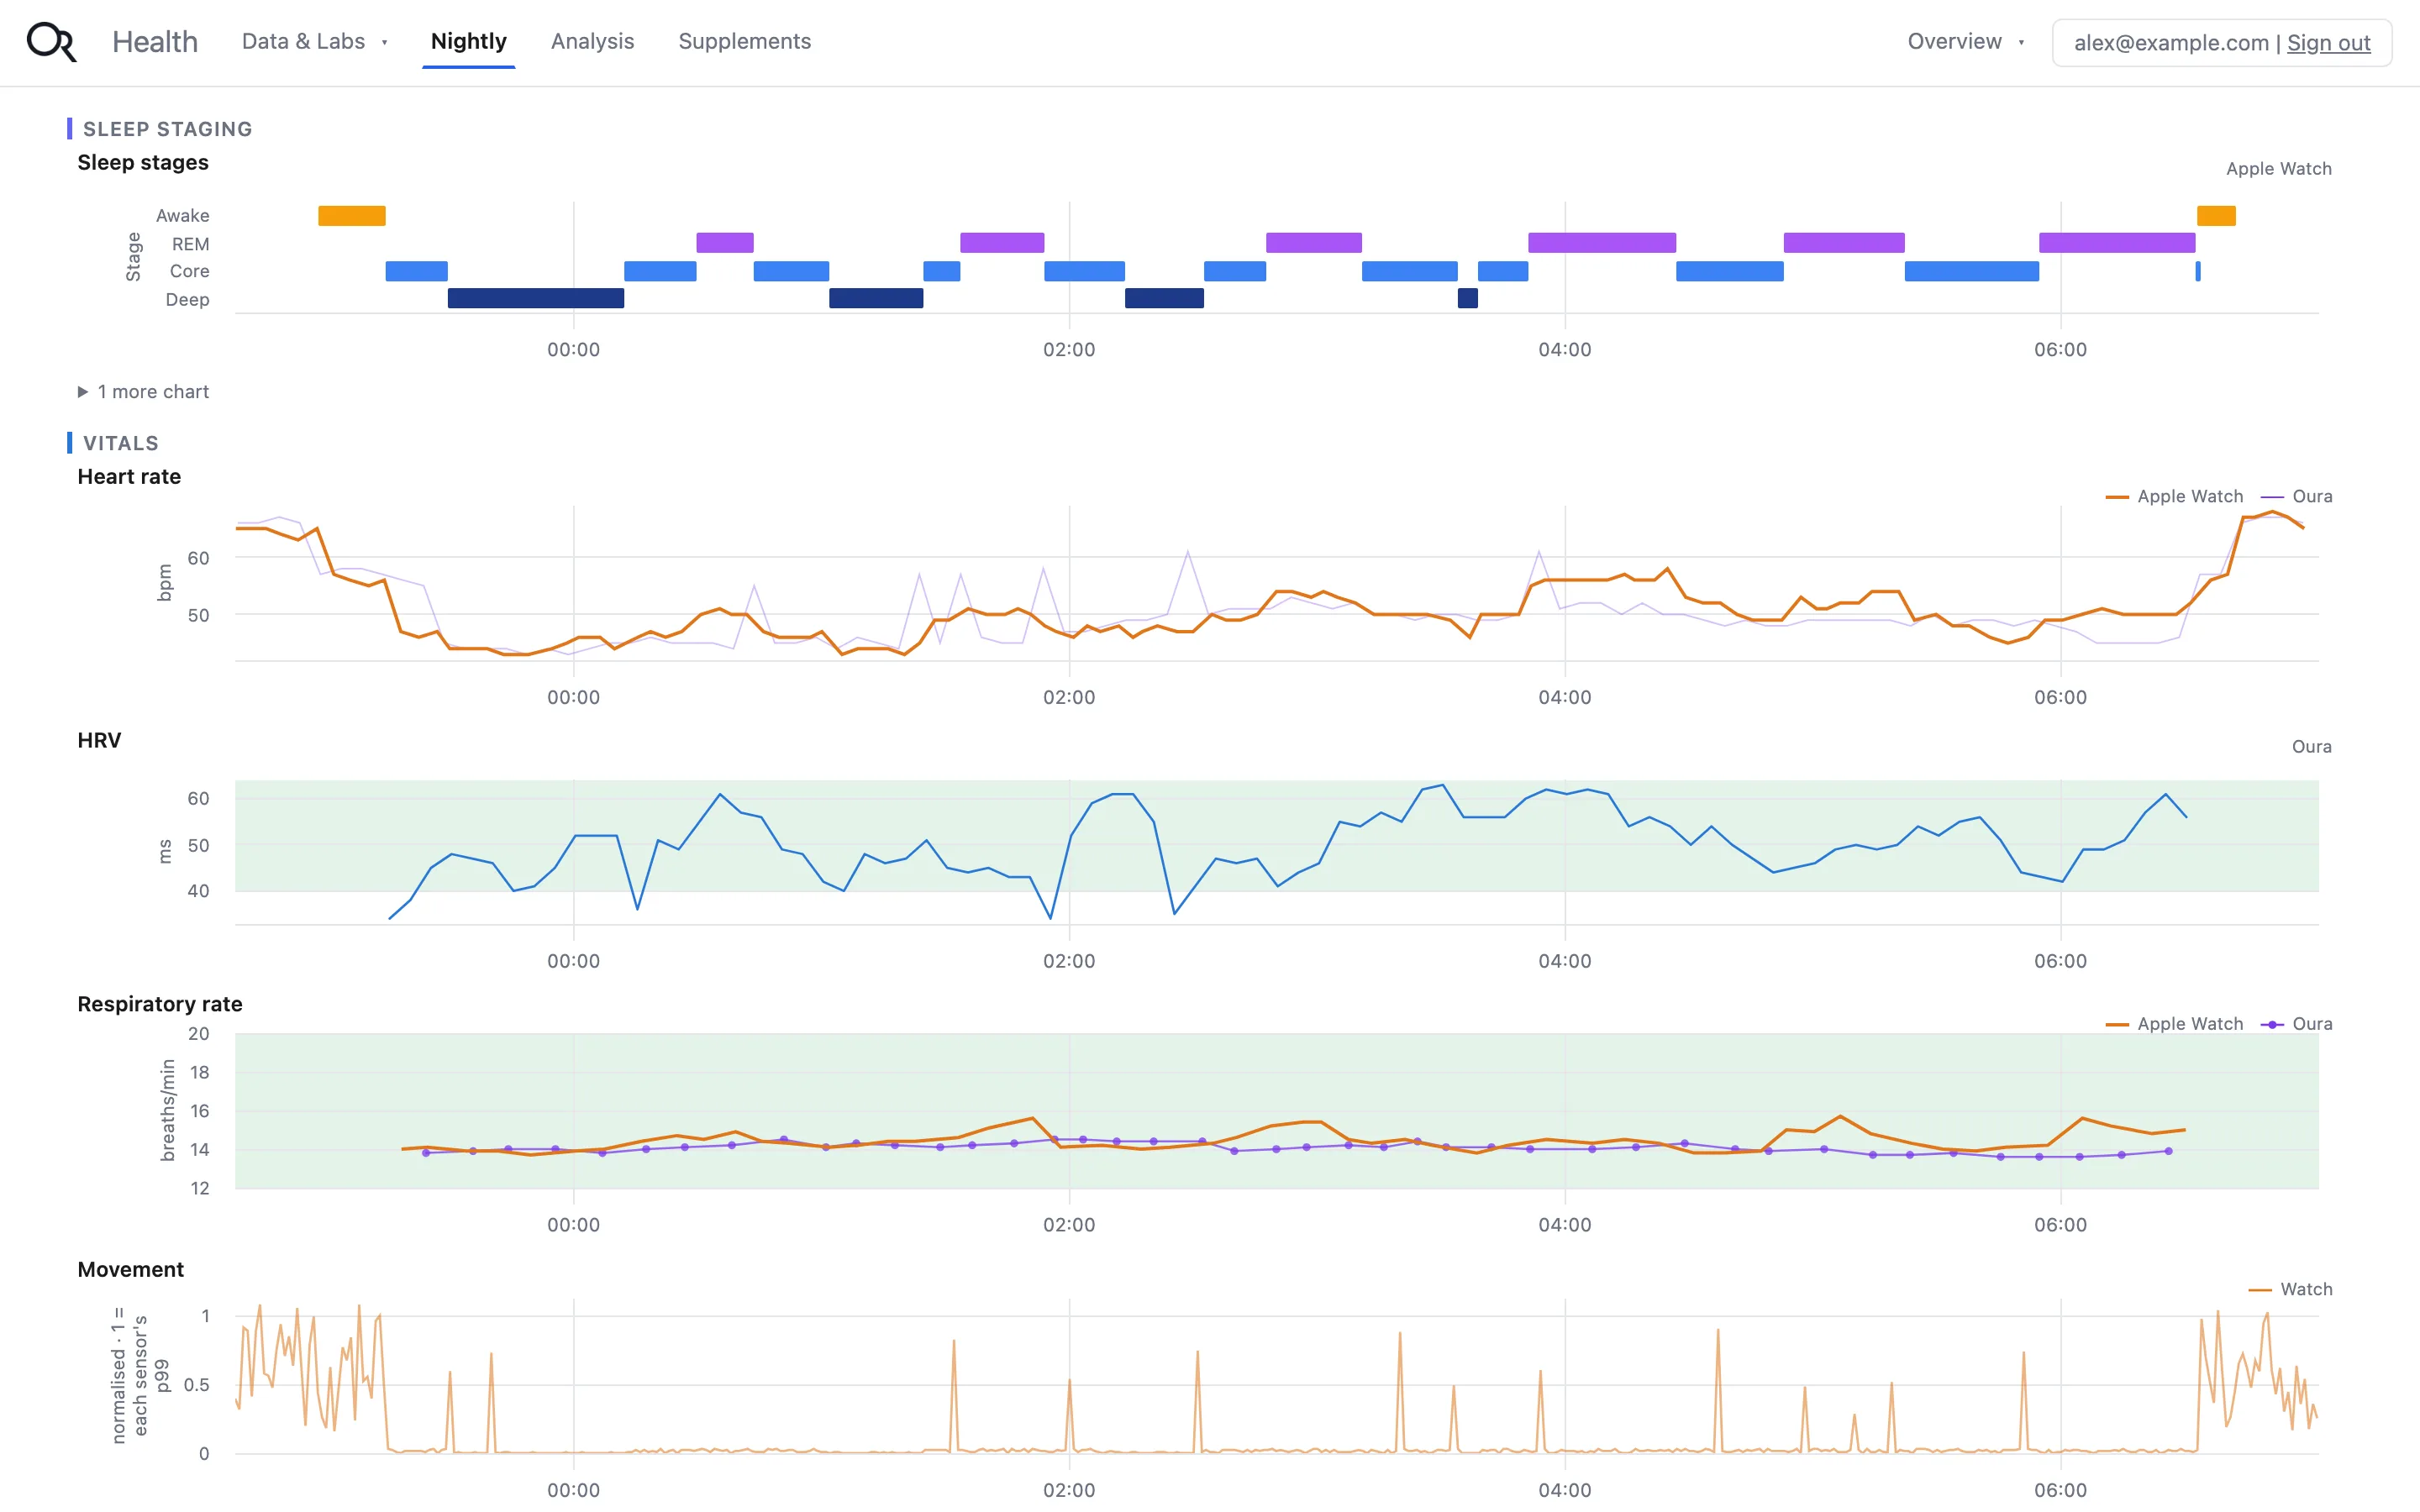Viewport: 2420px width, 1512px height.
Task: Click the first Deep sleep bar before 00:00
Action: [x=536, y=298]
